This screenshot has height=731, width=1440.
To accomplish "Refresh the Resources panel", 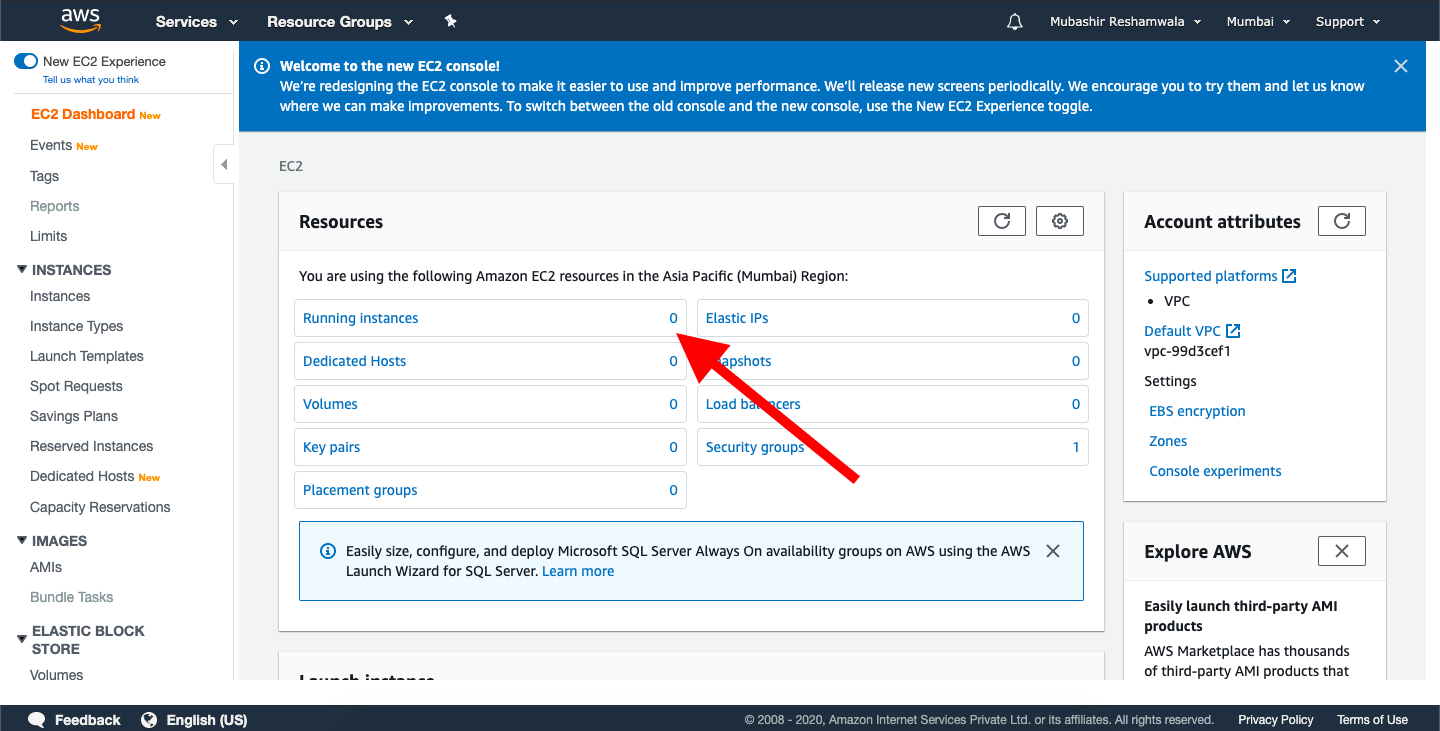I will pos(1002,221).
